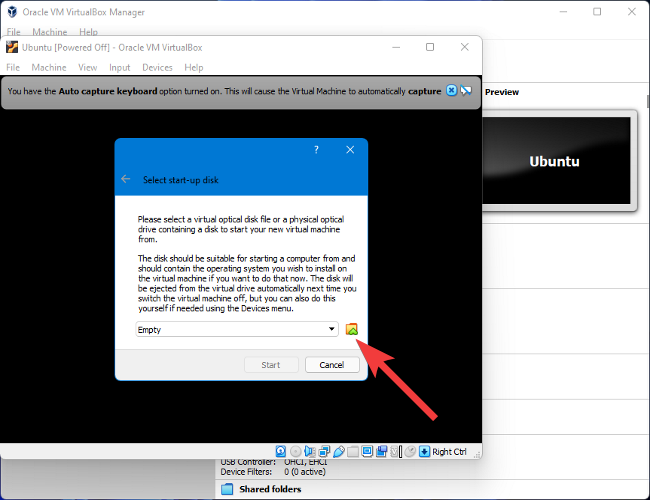Screen dimensions: 650x500
Task: Click the VirtualBox Manager title bar logo
Action: tap(12, 12)
